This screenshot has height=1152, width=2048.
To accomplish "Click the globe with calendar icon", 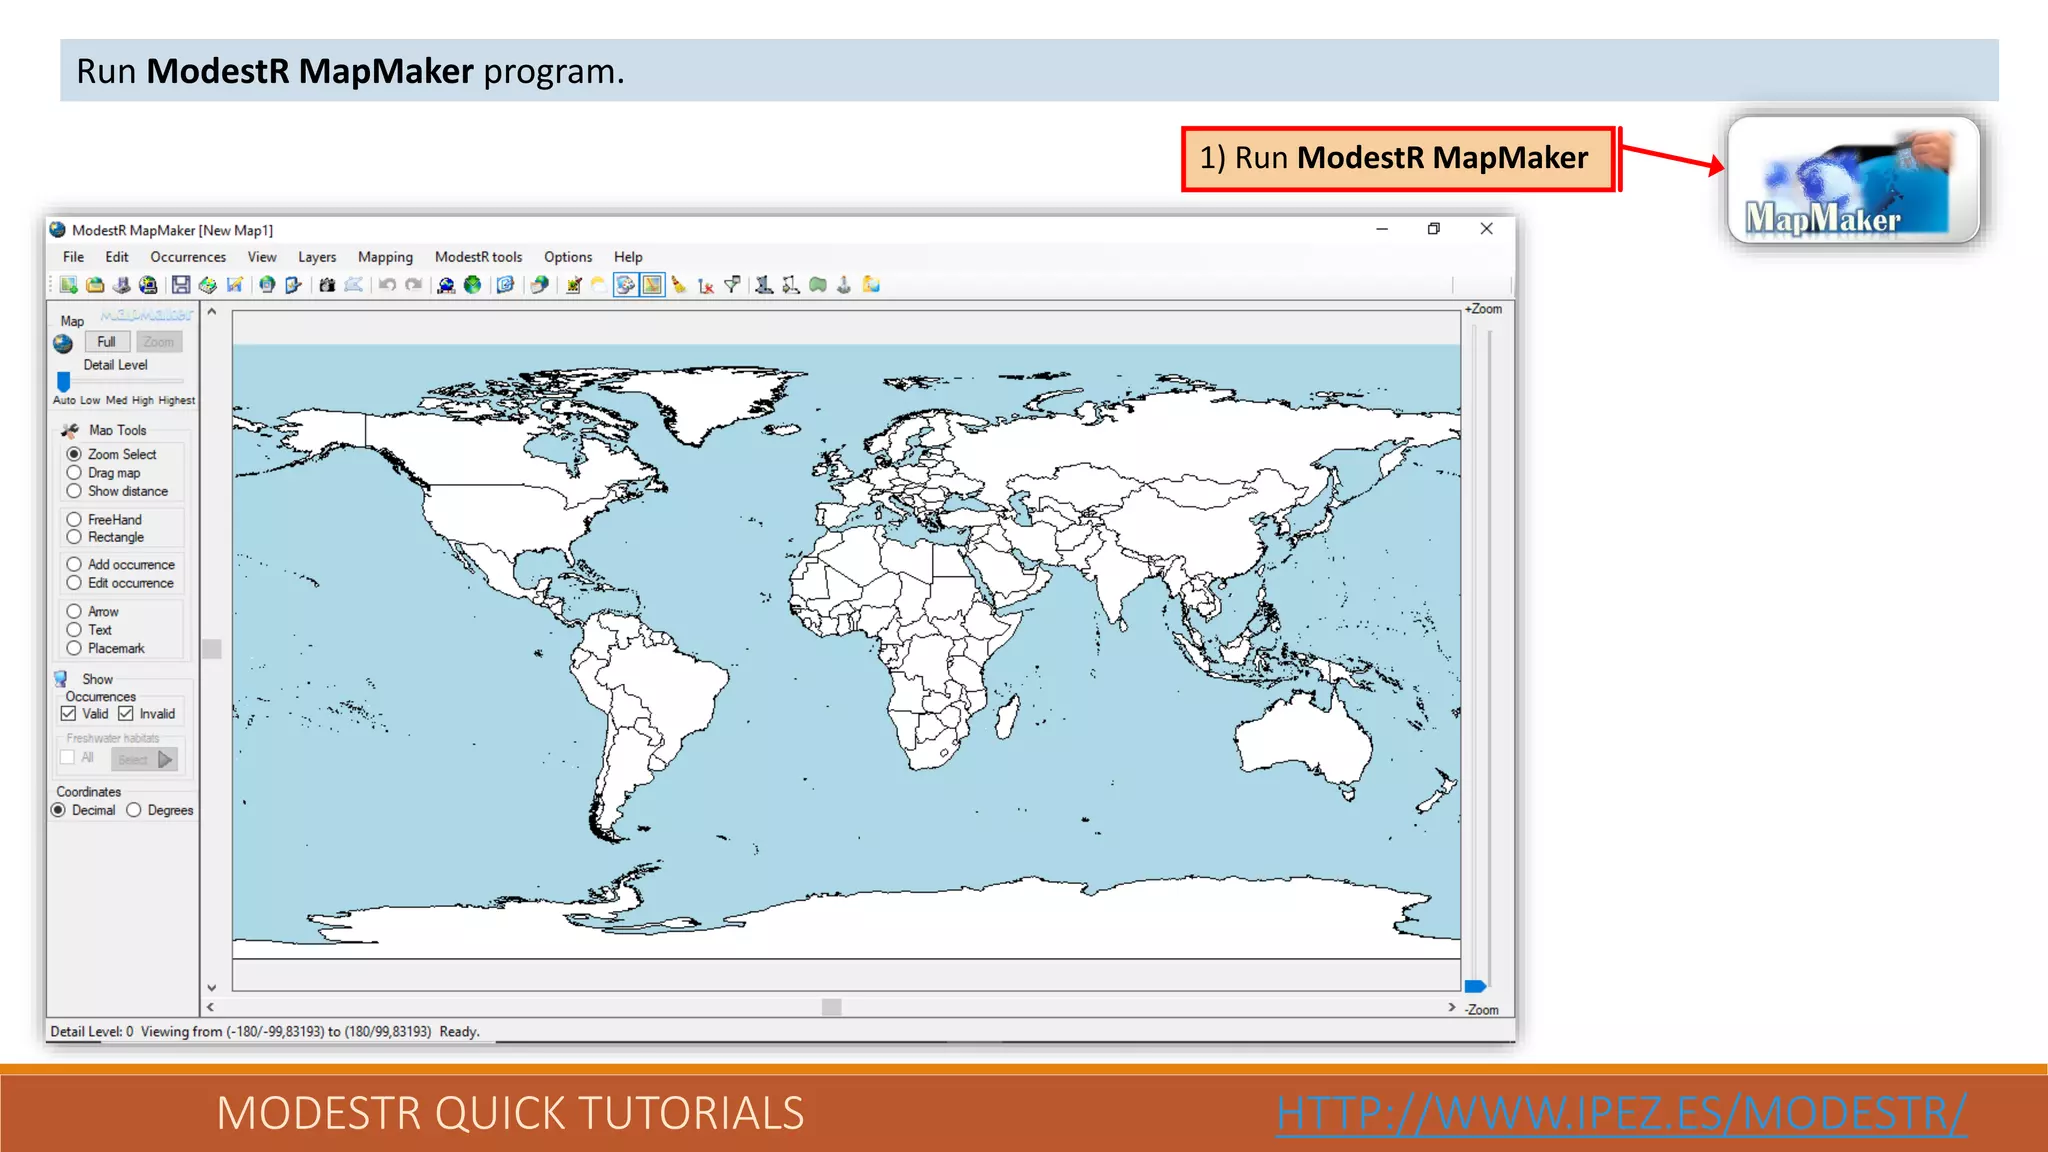I will [x=539, y=285].
